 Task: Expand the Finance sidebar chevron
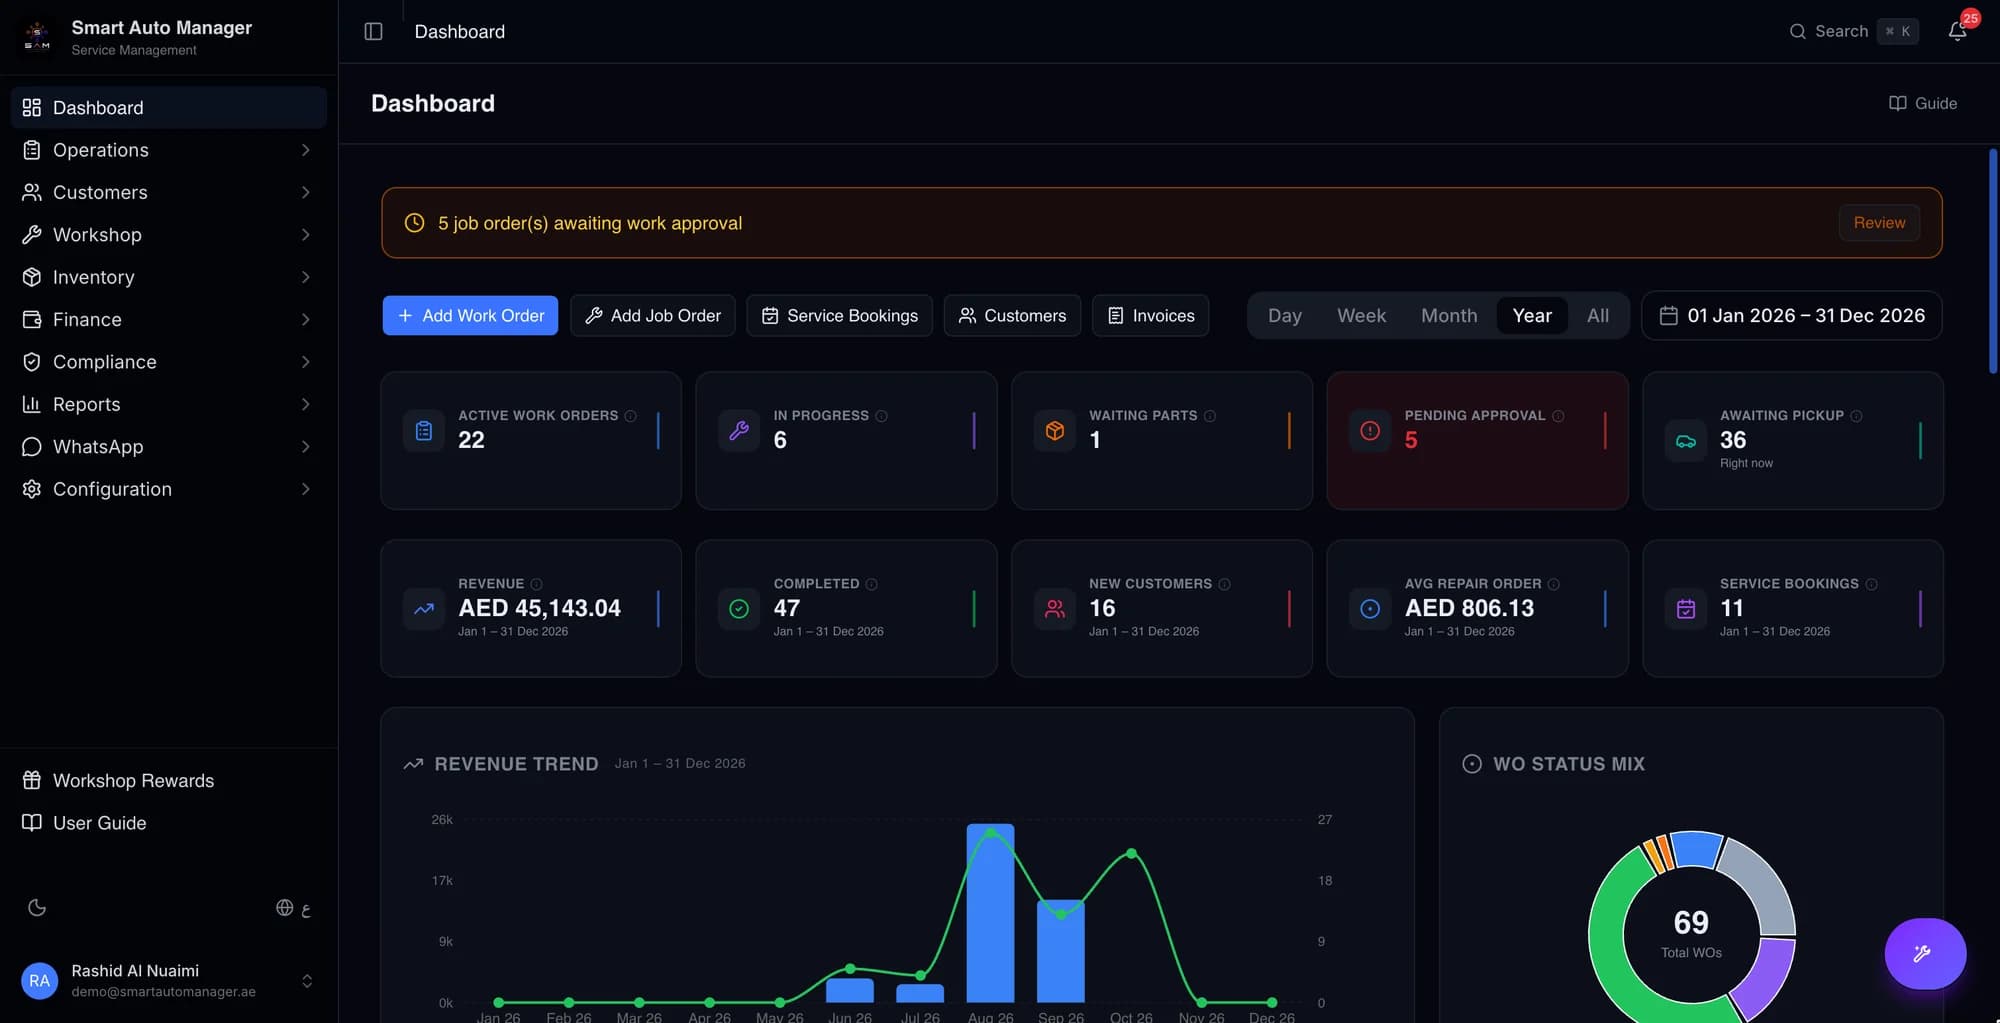click(305, 320)
